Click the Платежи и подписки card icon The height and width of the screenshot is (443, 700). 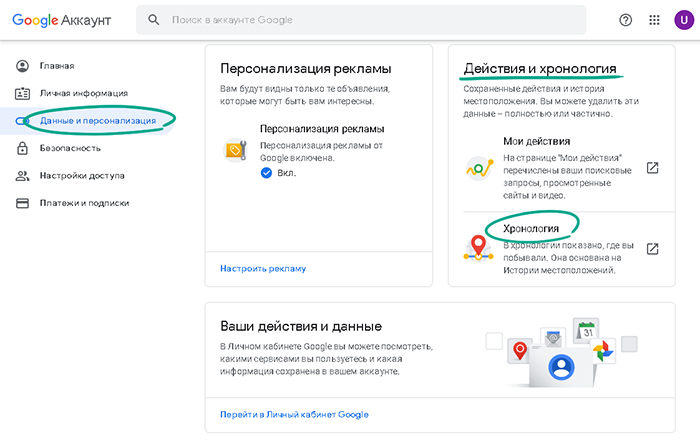(22, 203)
